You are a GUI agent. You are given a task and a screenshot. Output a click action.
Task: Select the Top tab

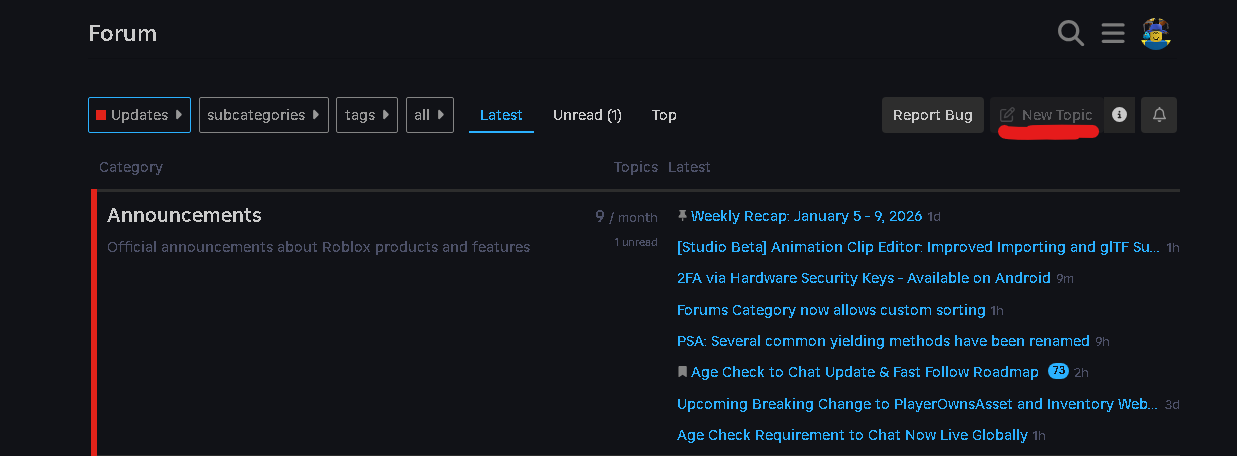tap(664, 115)
